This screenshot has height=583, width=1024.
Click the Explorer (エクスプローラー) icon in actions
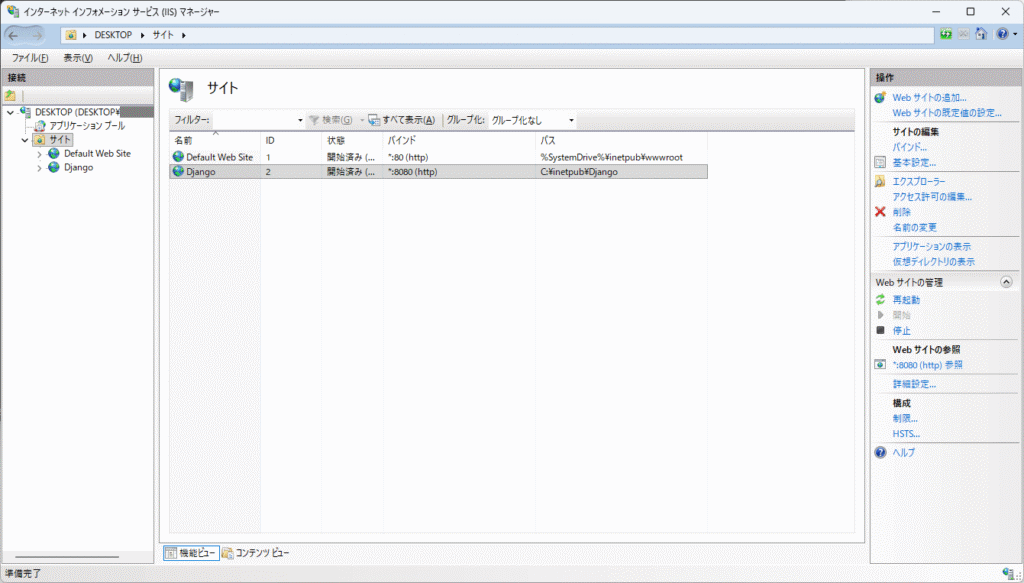click(x=880, y=182)
